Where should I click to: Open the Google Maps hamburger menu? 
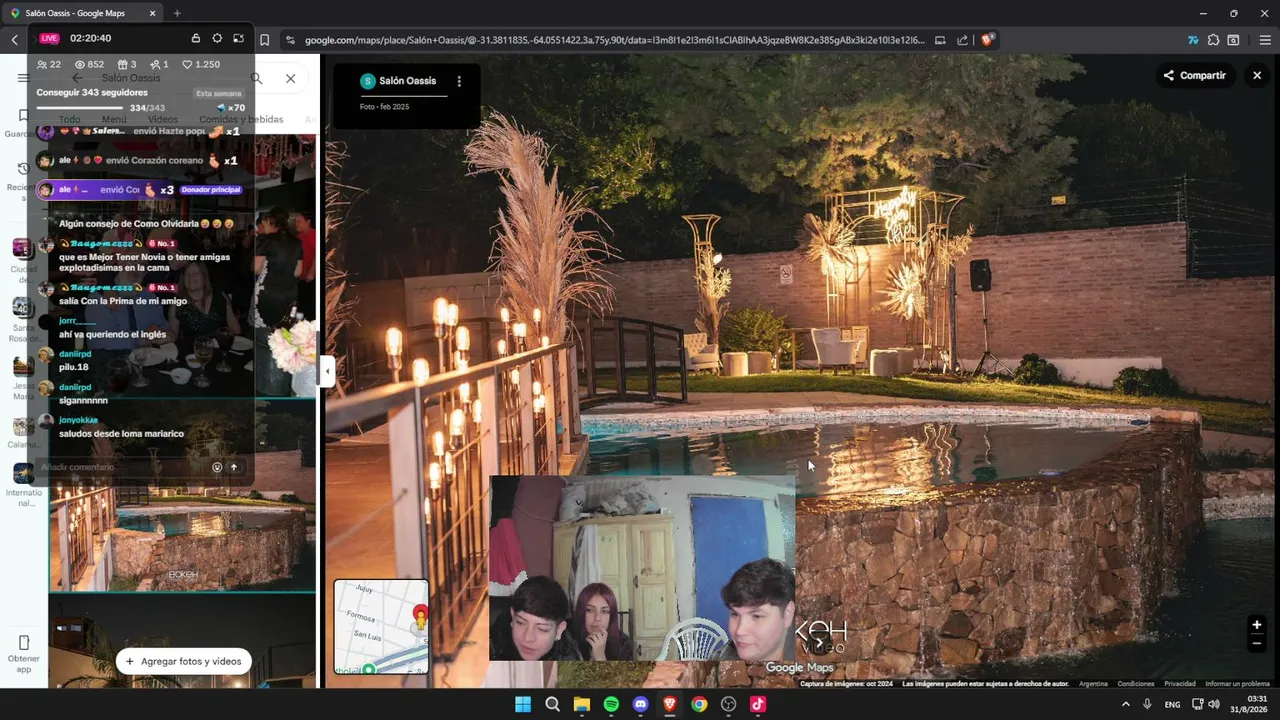[23, 78]
